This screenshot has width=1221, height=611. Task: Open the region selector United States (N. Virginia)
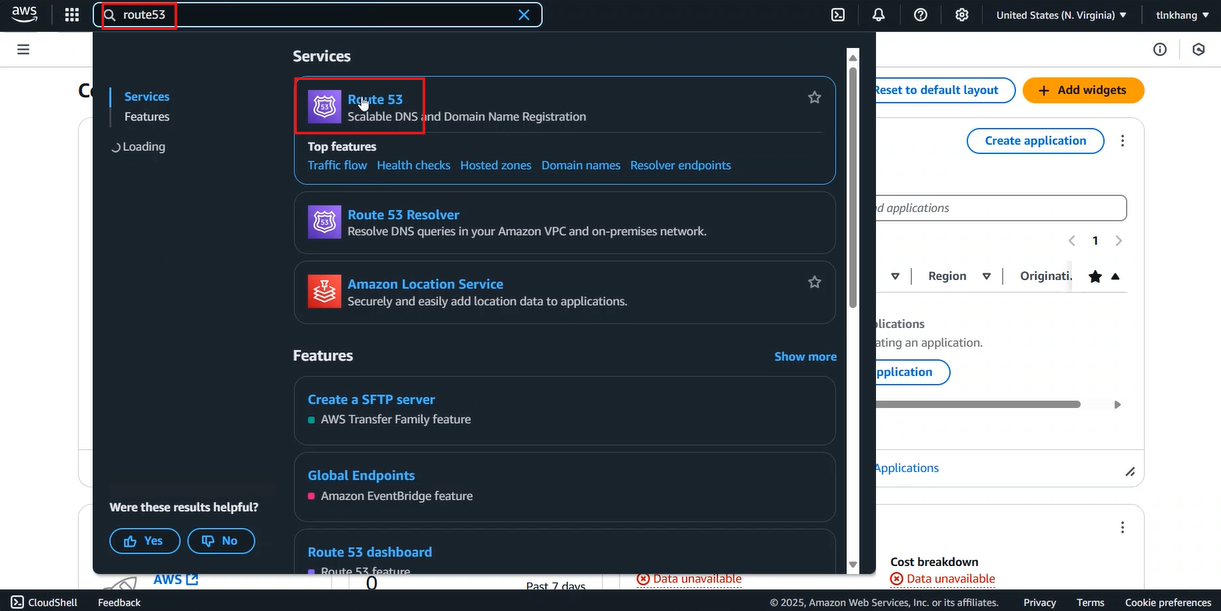(1061, 15)
